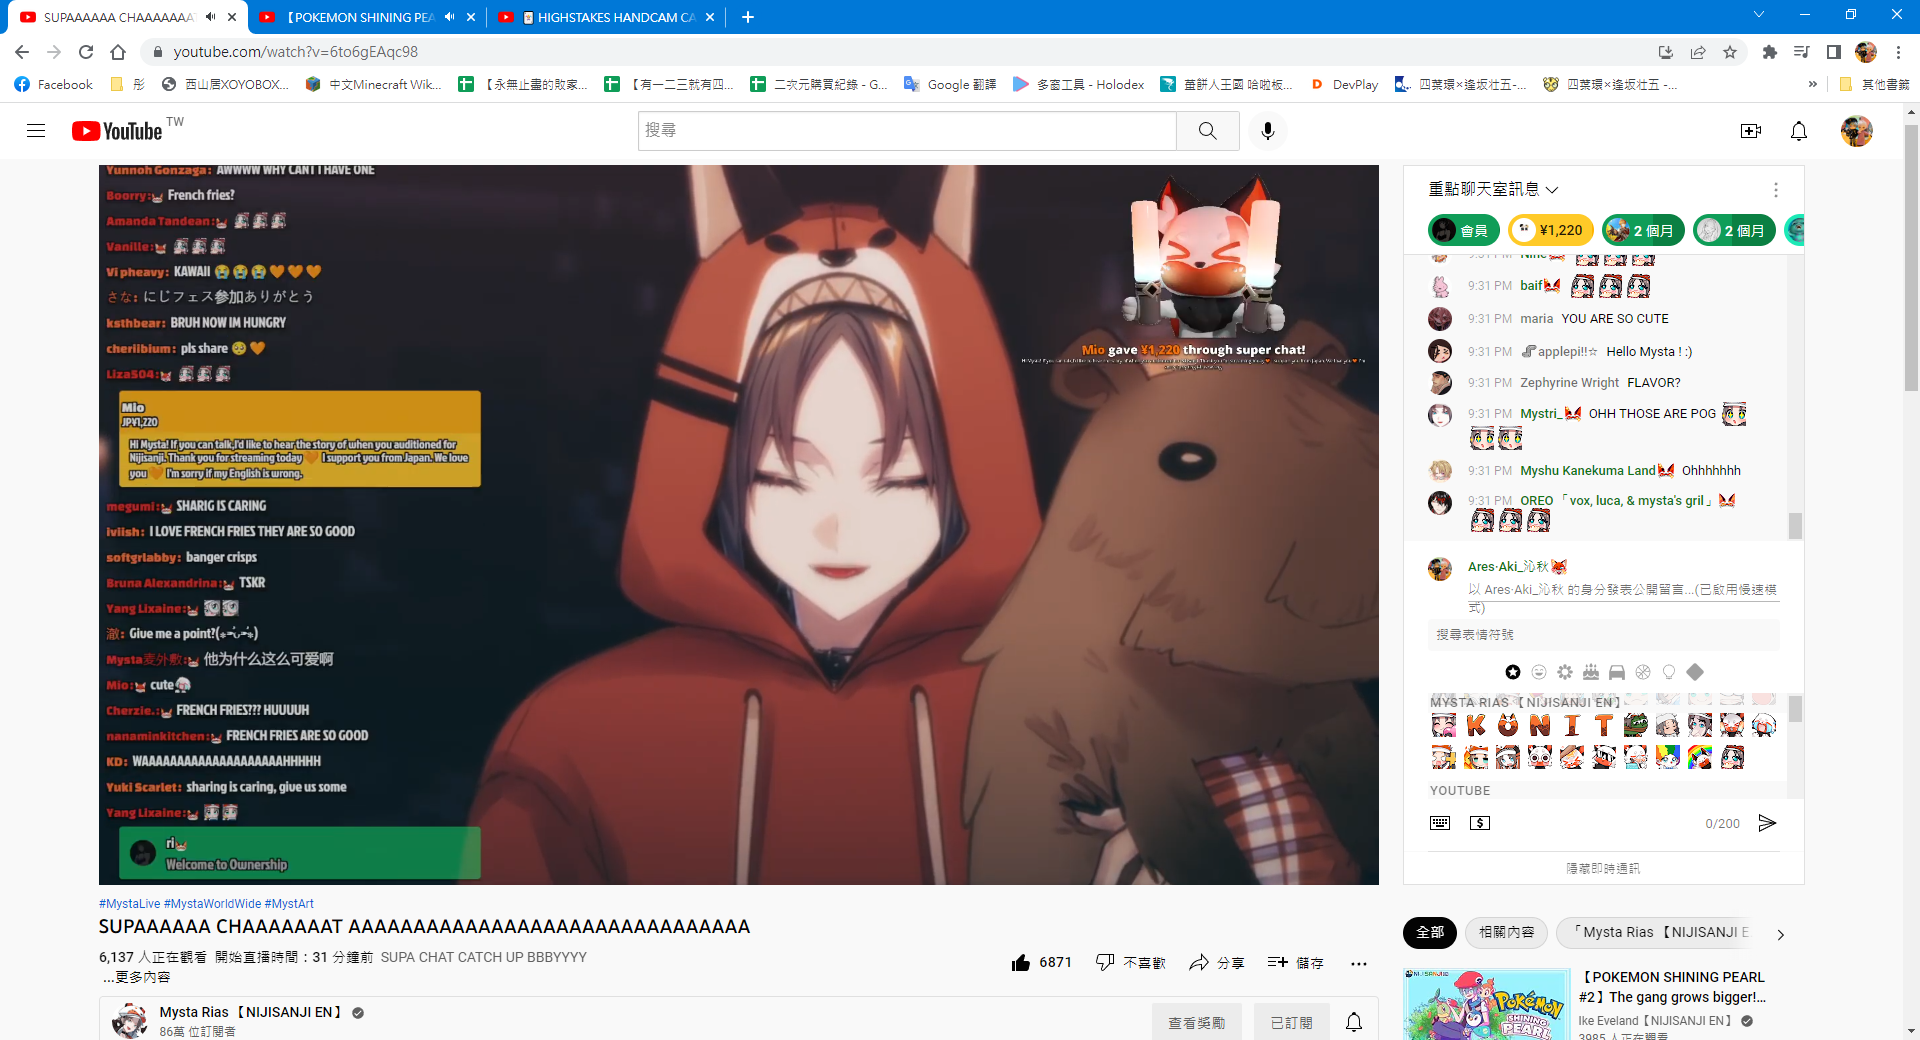
Task: Show next related filter chips arrow
Action: (x=1780, y=934)
